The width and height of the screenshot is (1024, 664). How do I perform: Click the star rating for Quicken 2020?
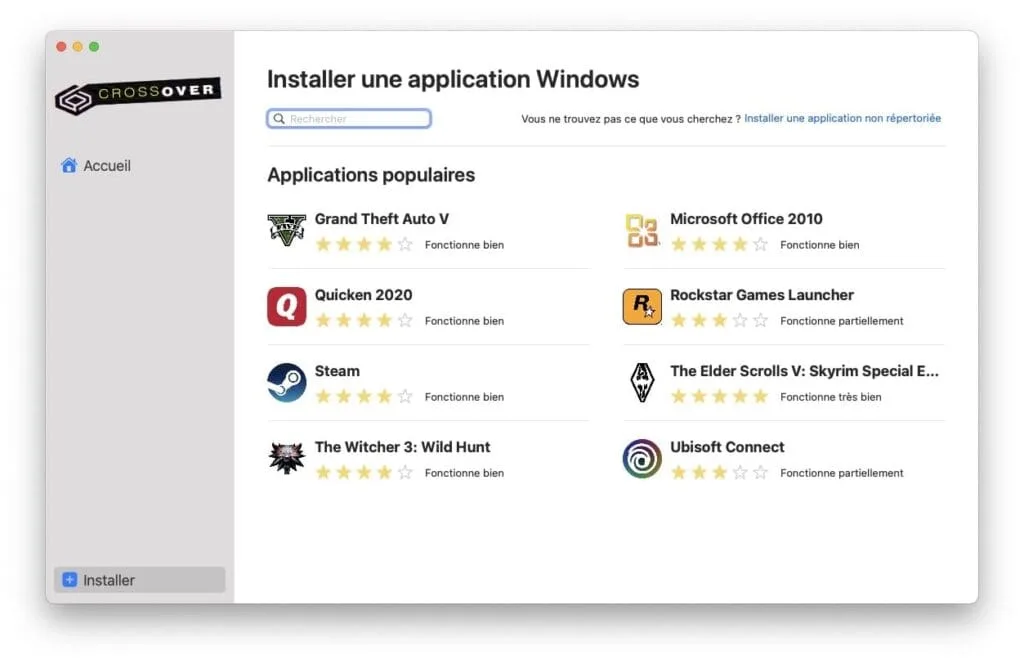364,320
